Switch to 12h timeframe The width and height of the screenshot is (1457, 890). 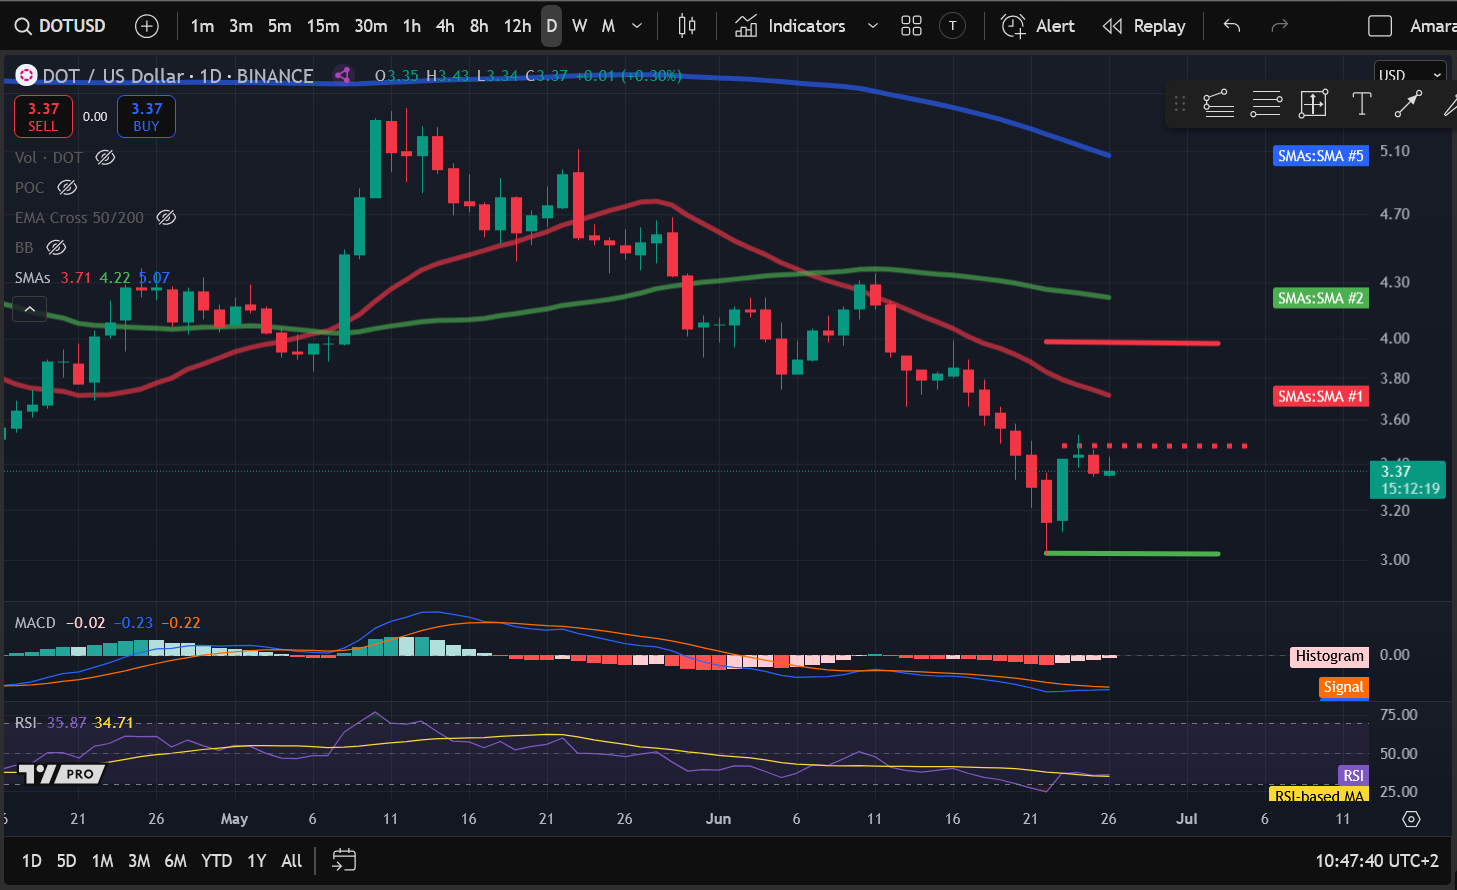pyautogui.click(x=517, y=26)
